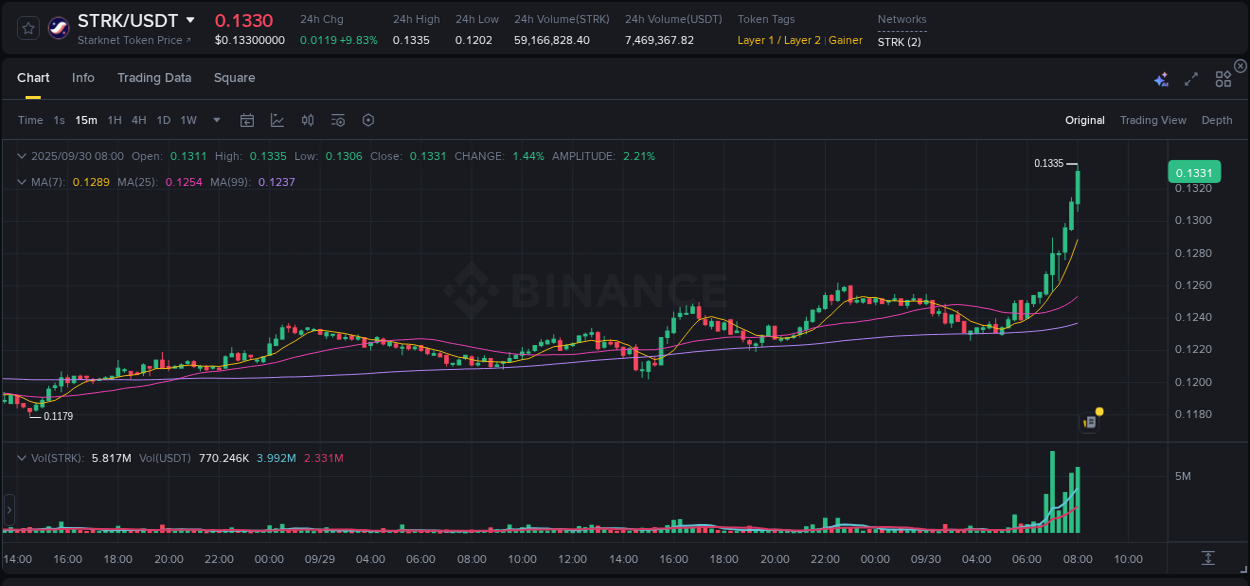This screenshot has width=1250, height=586.
Task: Click the current price label 0.1331
Action: click(x=1194, y=171)
